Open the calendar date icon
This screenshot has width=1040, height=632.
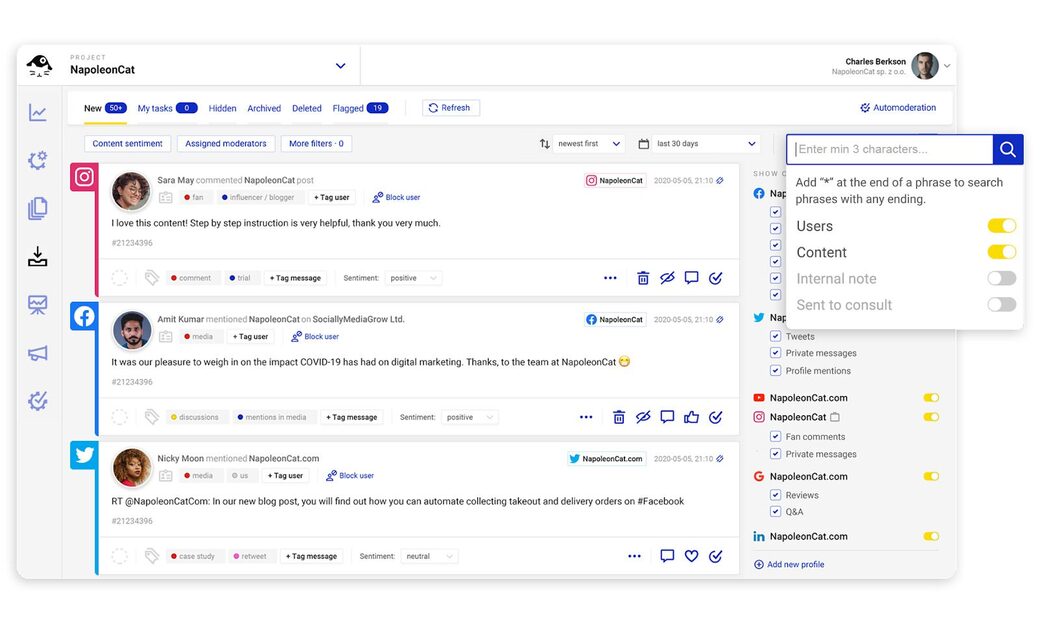(643, 144)
